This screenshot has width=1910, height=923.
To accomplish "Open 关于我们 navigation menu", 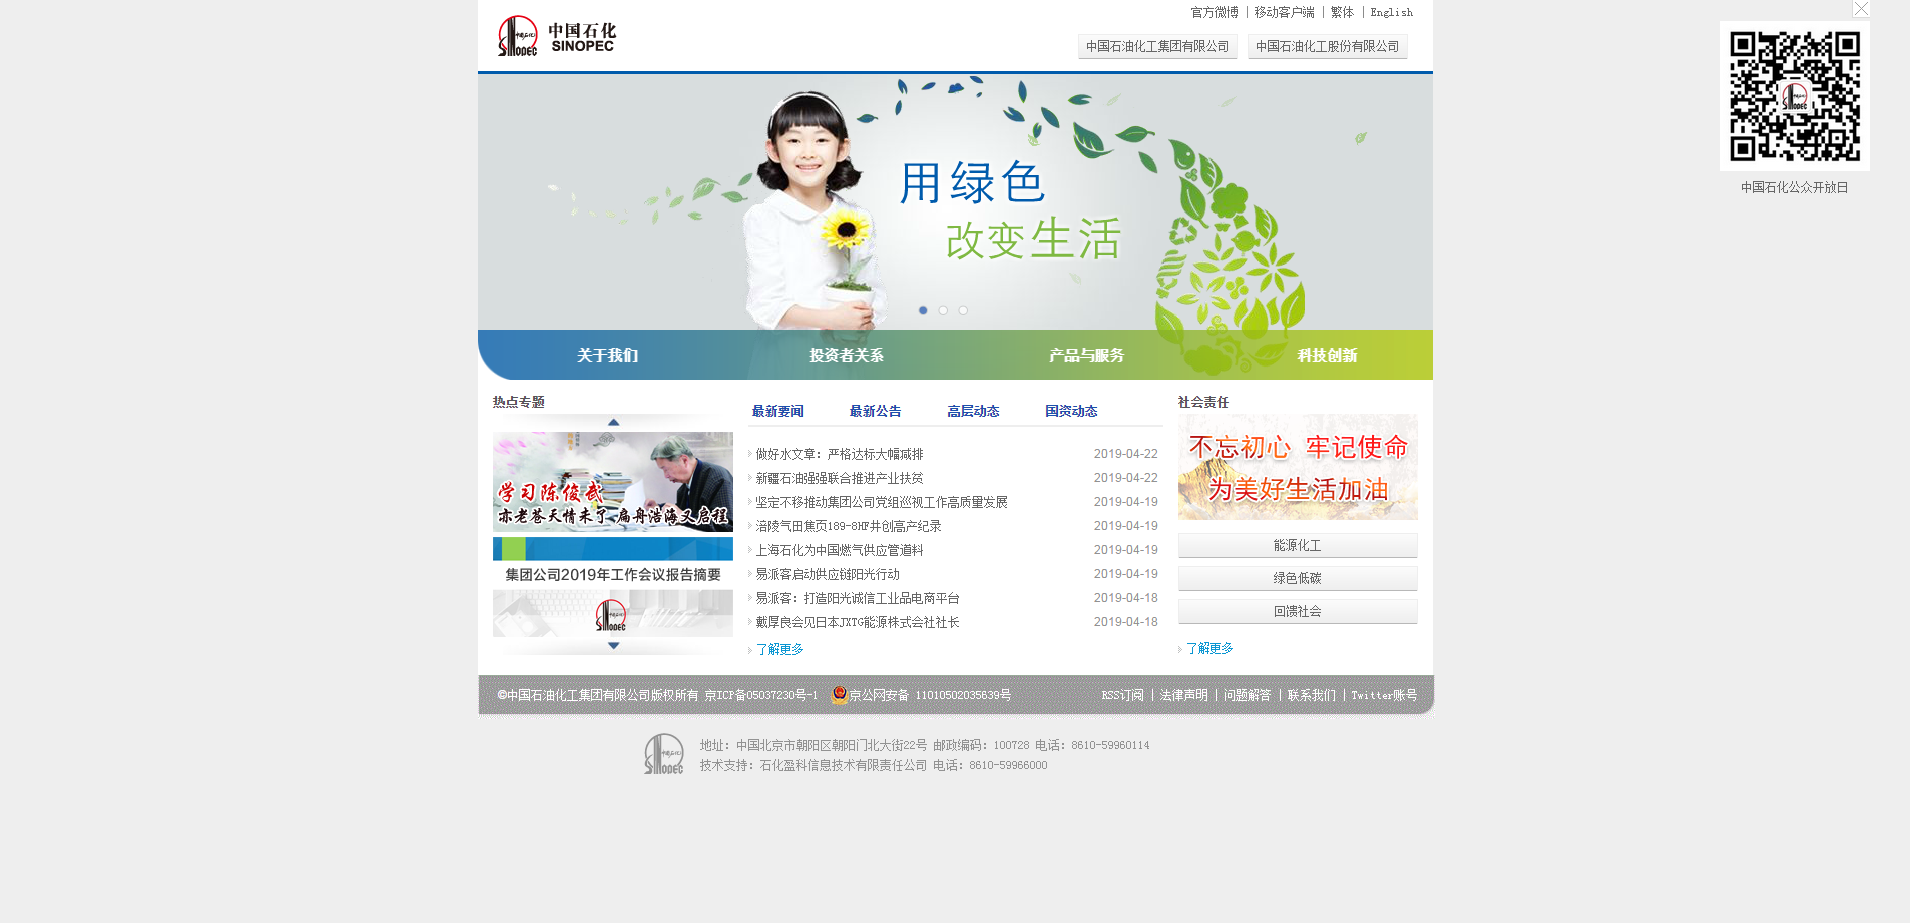I will point(607,355).
